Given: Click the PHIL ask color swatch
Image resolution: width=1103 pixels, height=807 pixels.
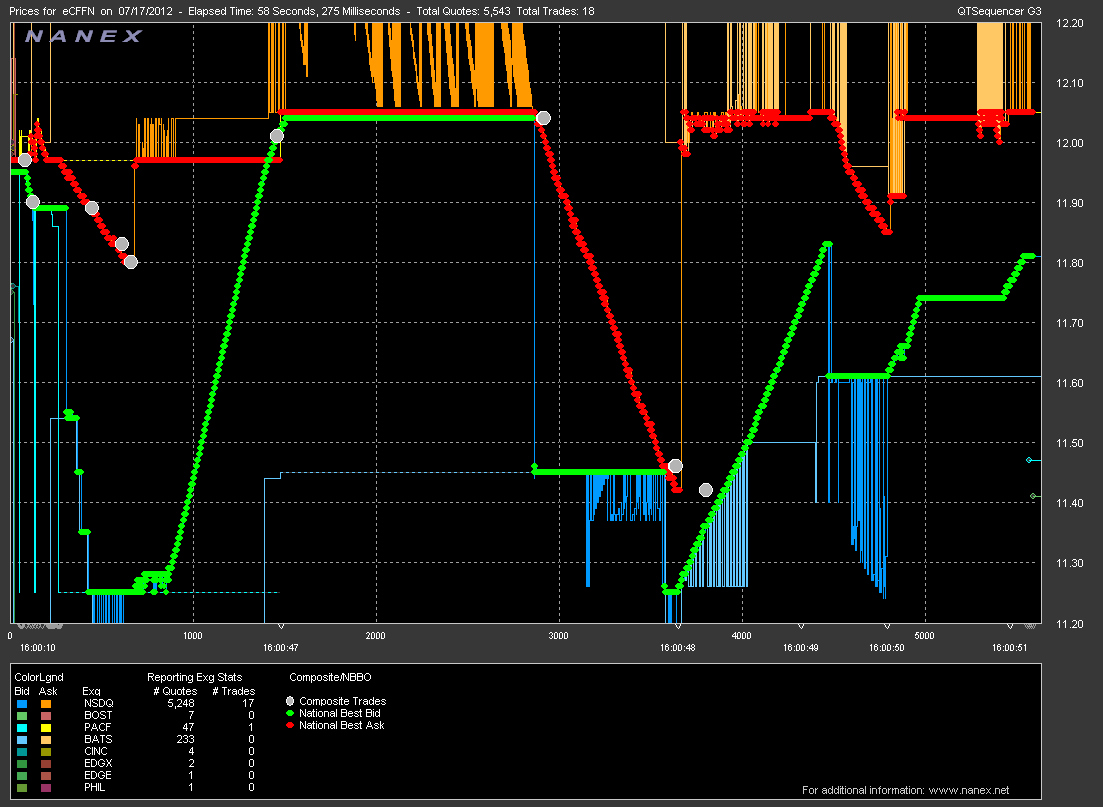Looking at the screenshot, I should (46, 787).
